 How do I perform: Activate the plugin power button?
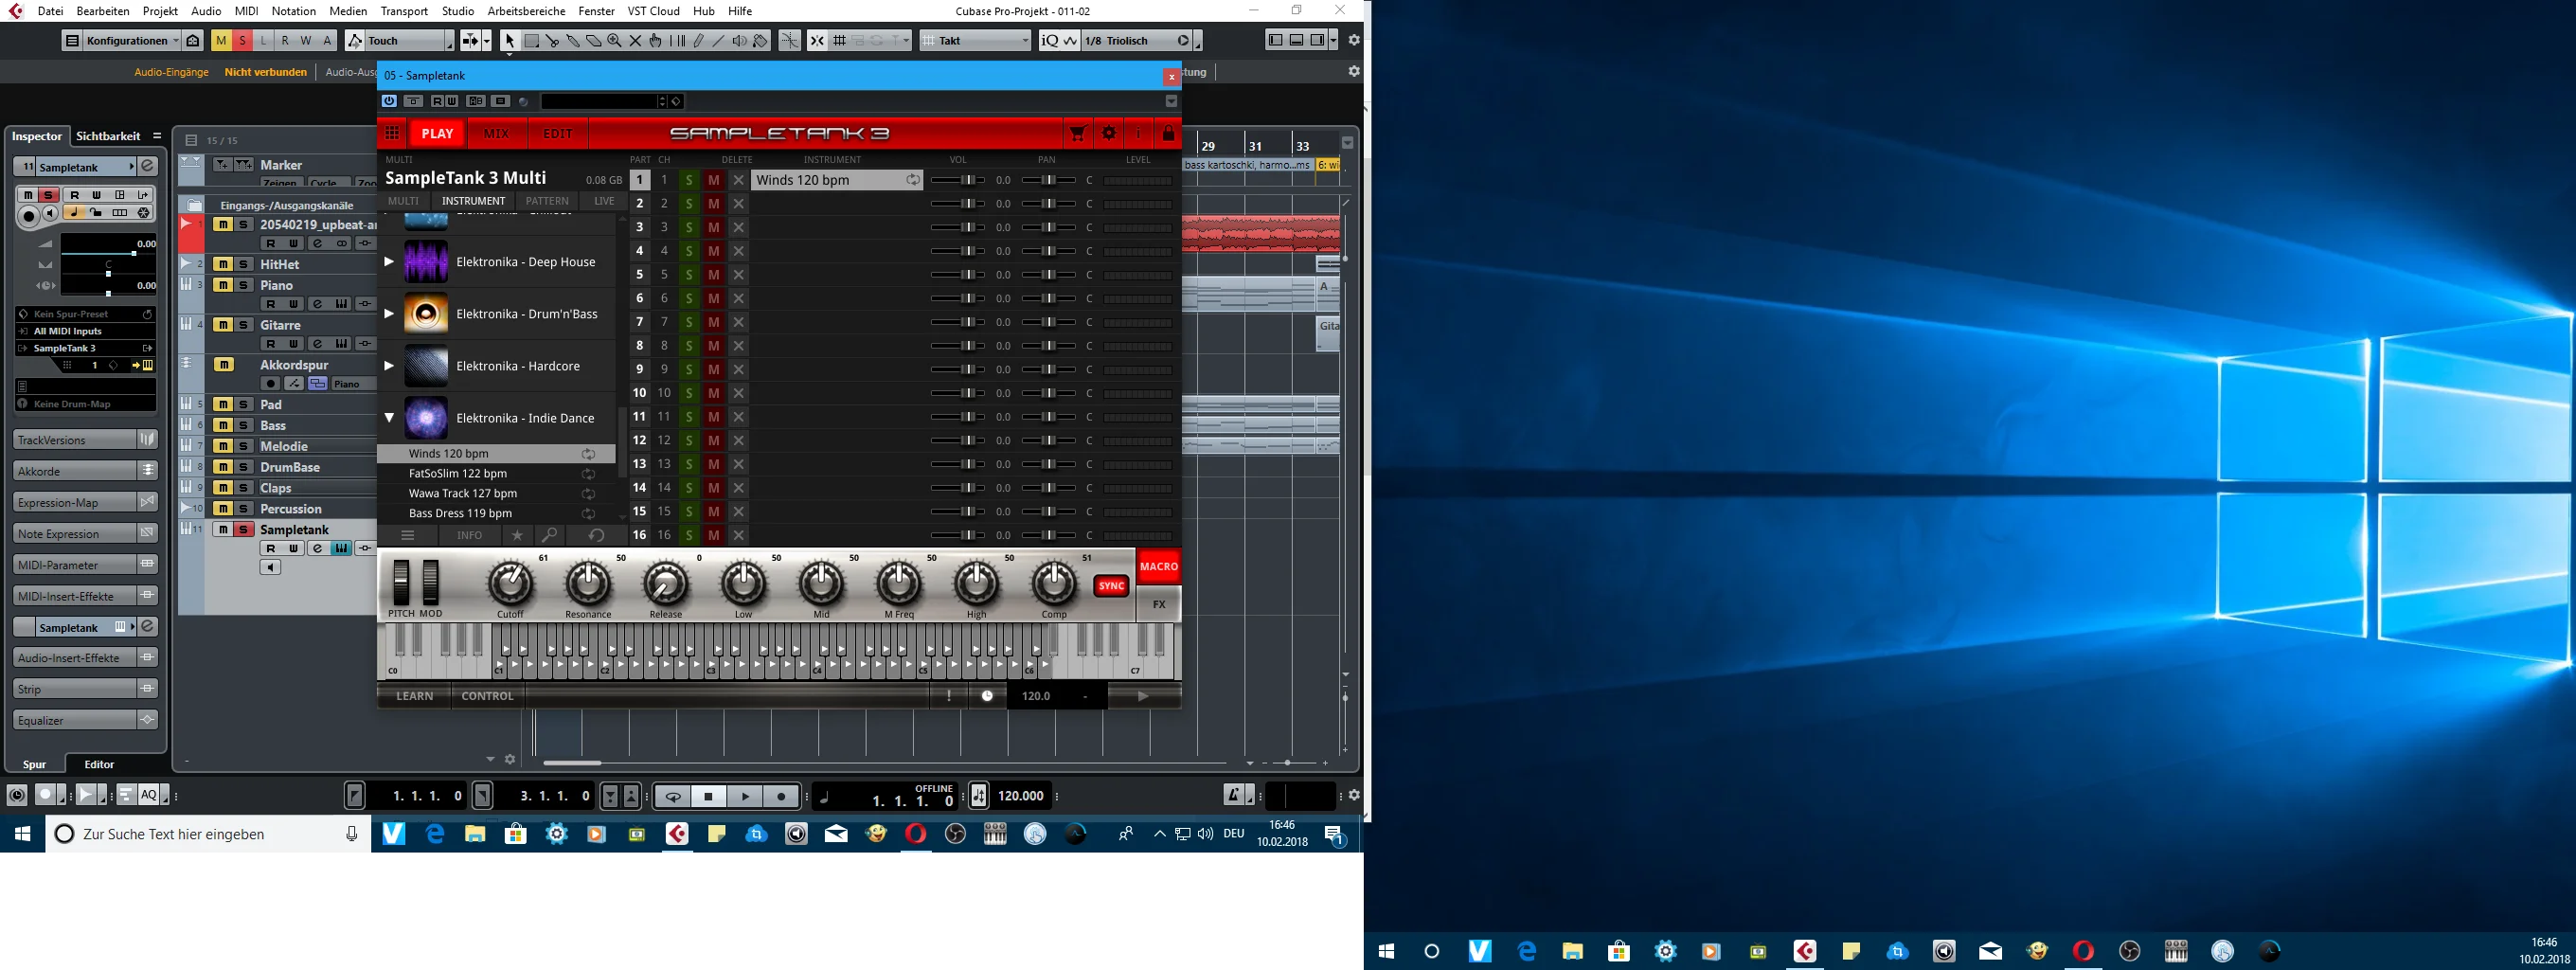click(x=389, y=101)
